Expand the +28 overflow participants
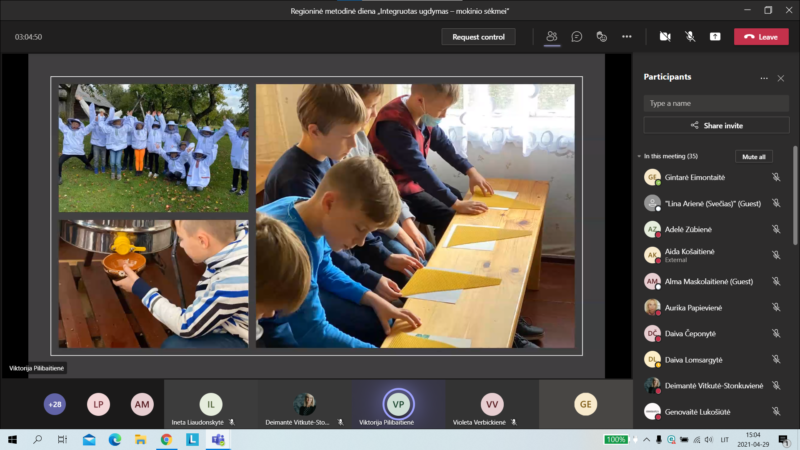The width and height of the screenshot is (800, 450). pyautogui.click(x=55, y=404)
